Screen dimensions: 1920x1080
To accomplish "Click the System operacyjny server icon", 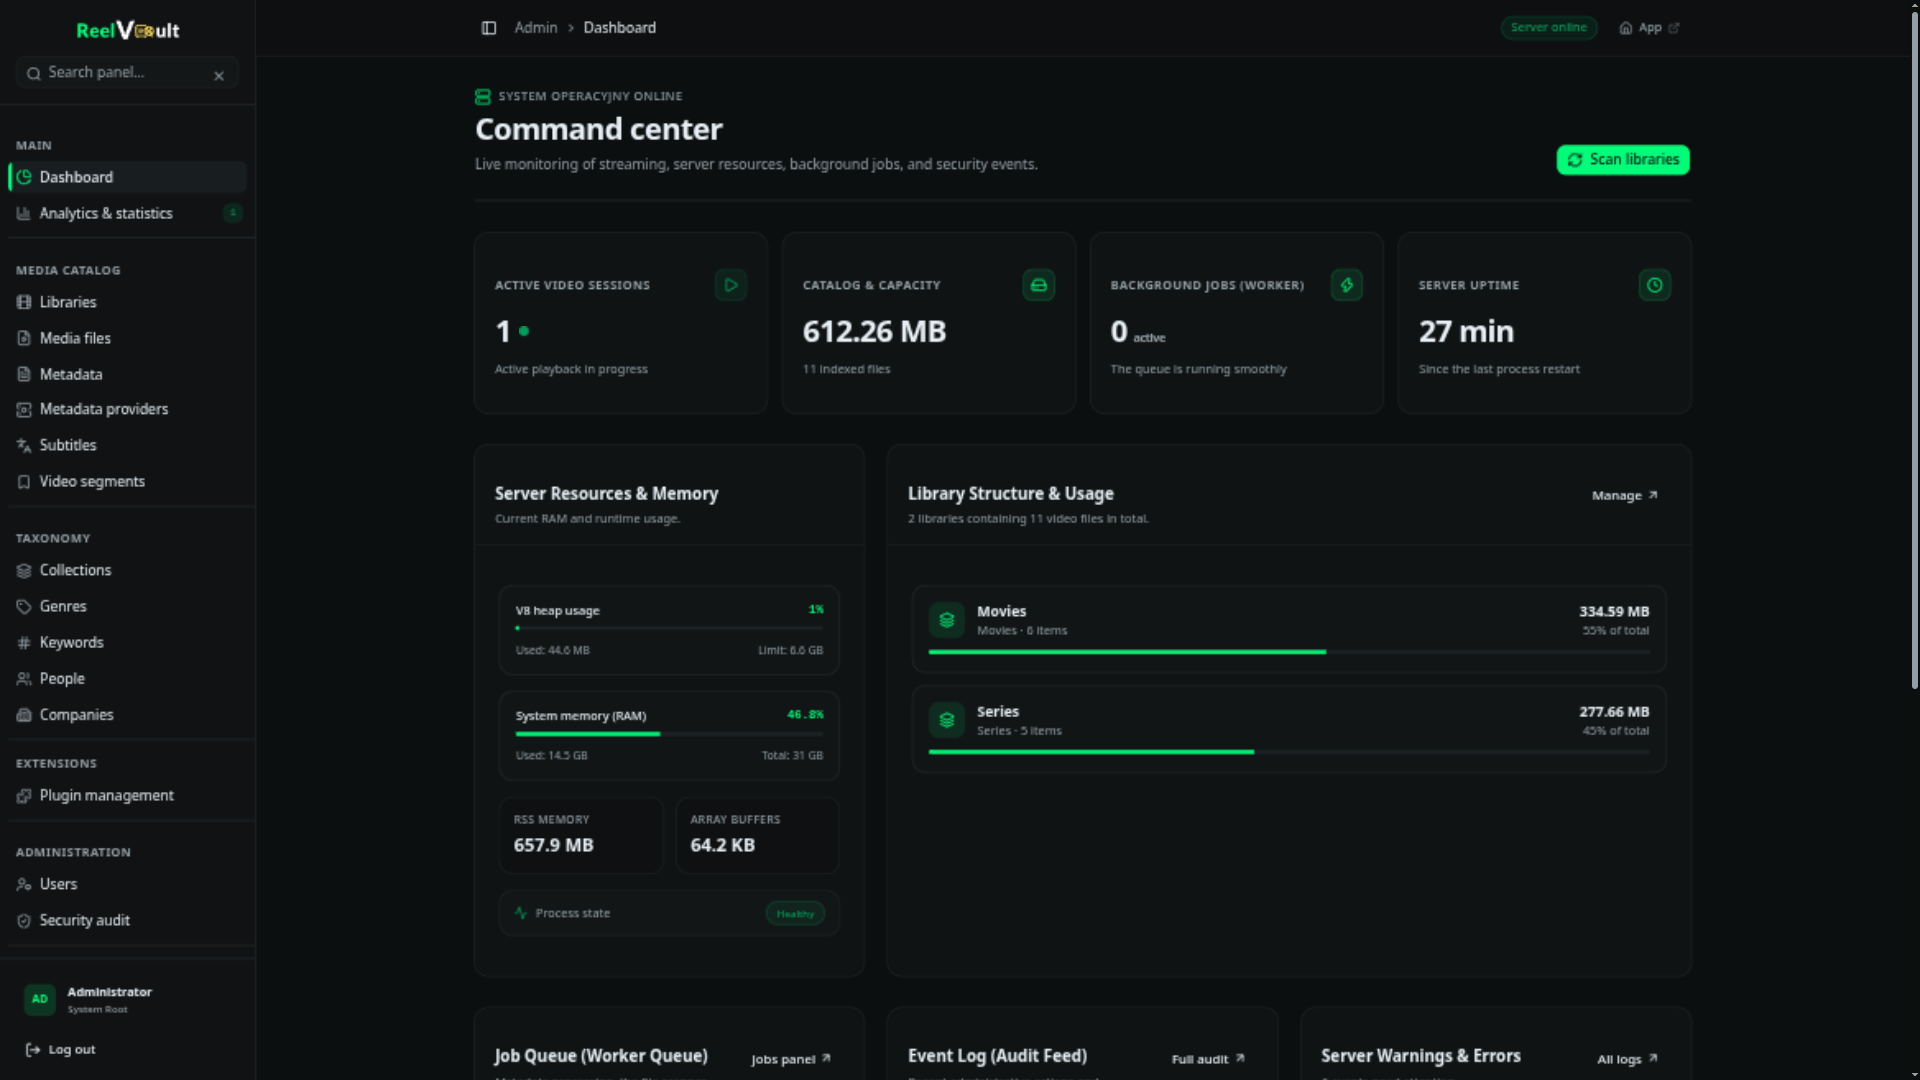I will click(483, 97).
